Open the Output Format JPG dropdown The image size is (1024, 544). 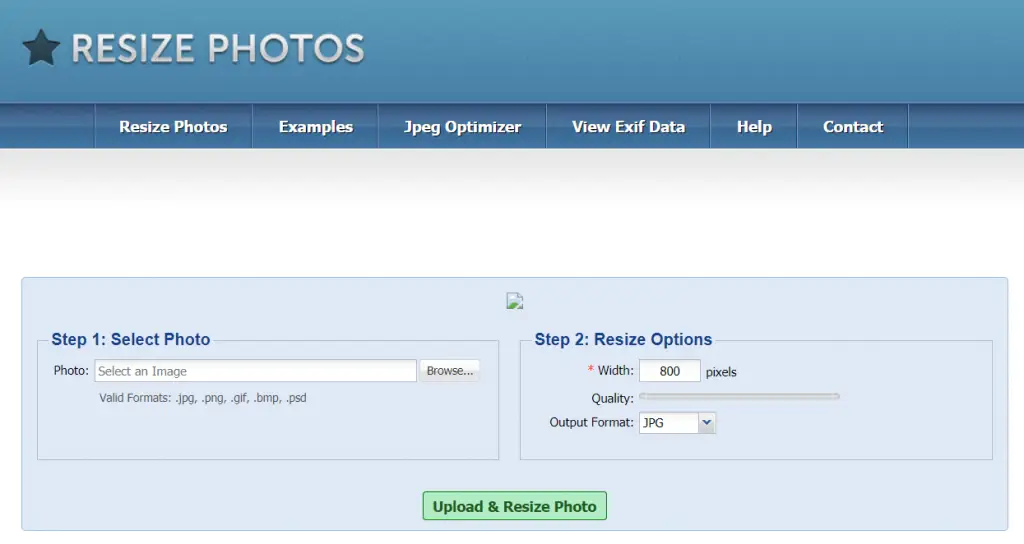pos(677,423)
